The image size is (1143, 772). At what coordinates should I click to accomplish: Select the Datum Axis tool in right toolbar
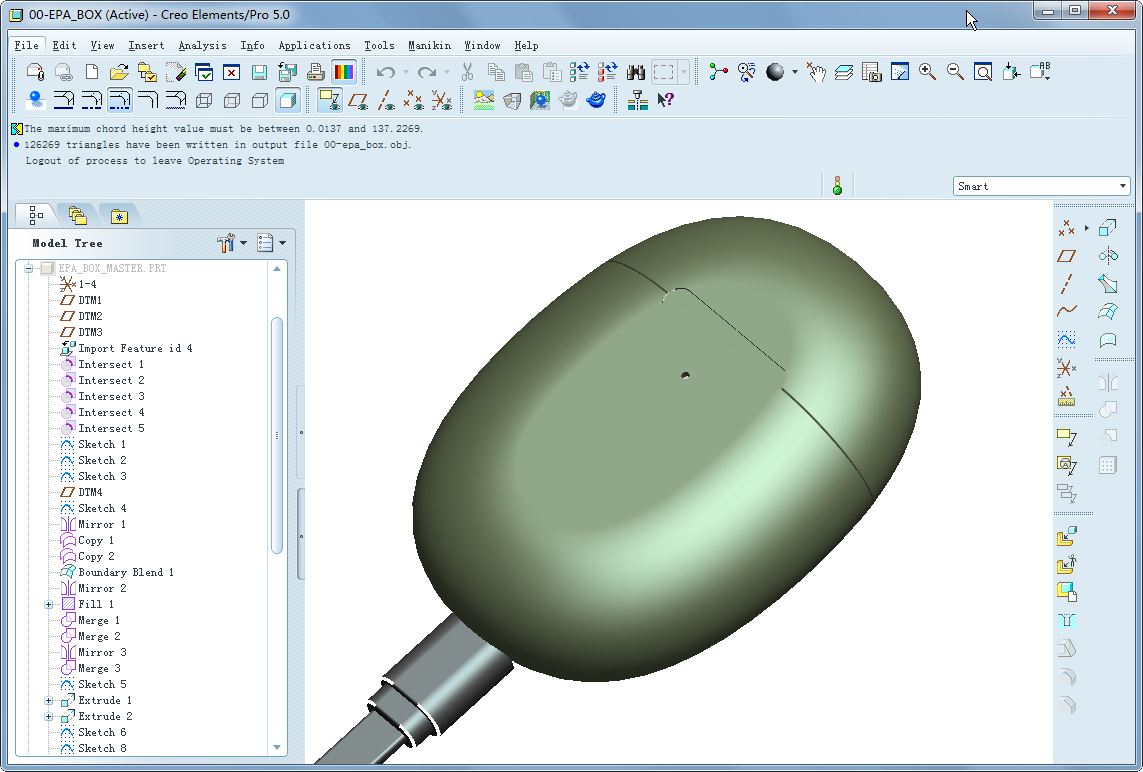click(x=1066, y=284)
